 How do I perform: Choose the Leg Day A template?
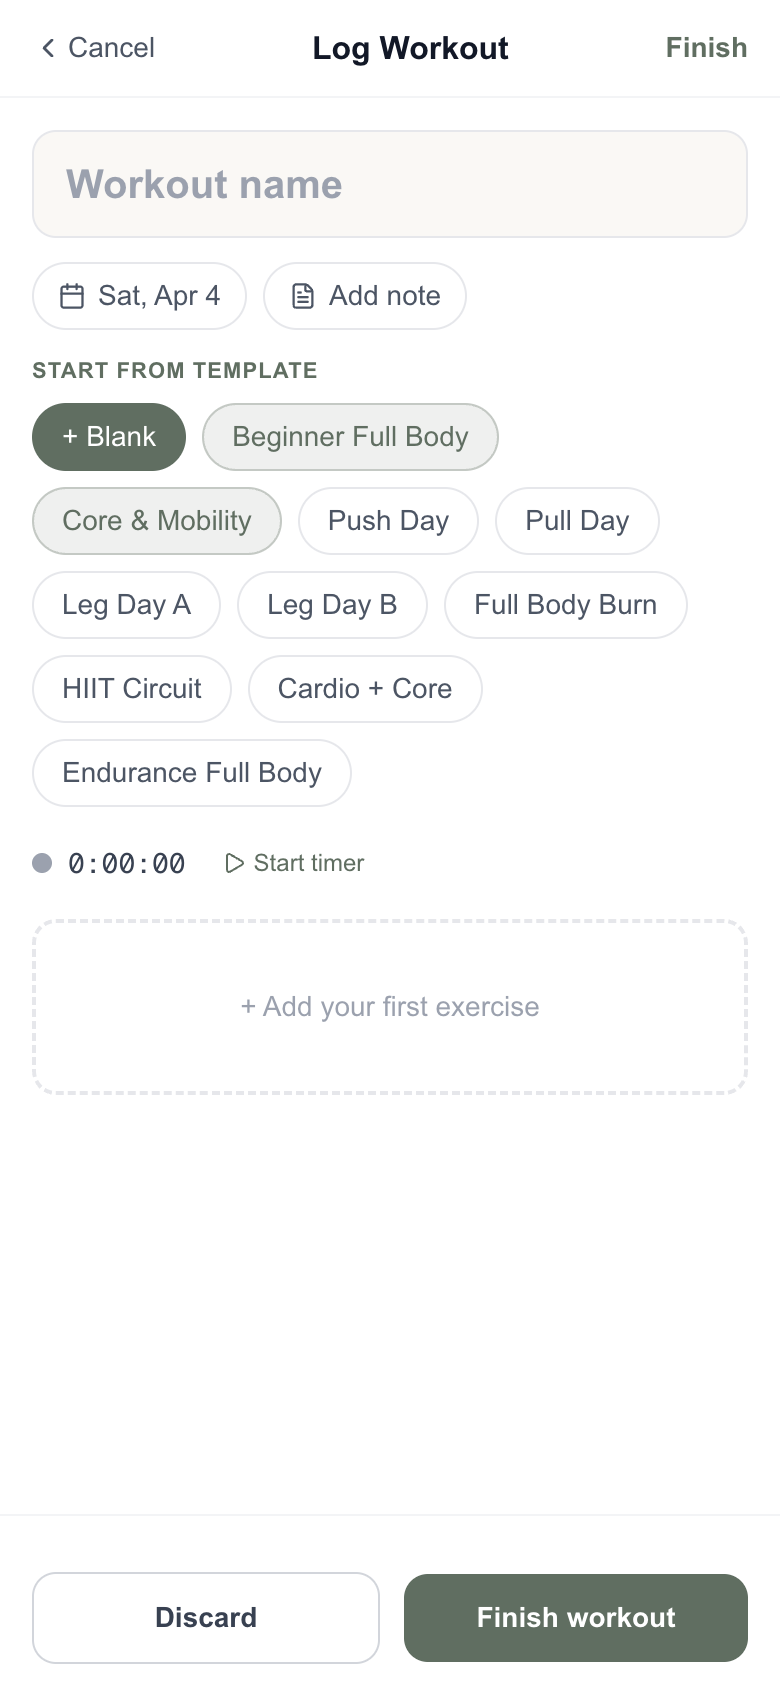[126, 605]
